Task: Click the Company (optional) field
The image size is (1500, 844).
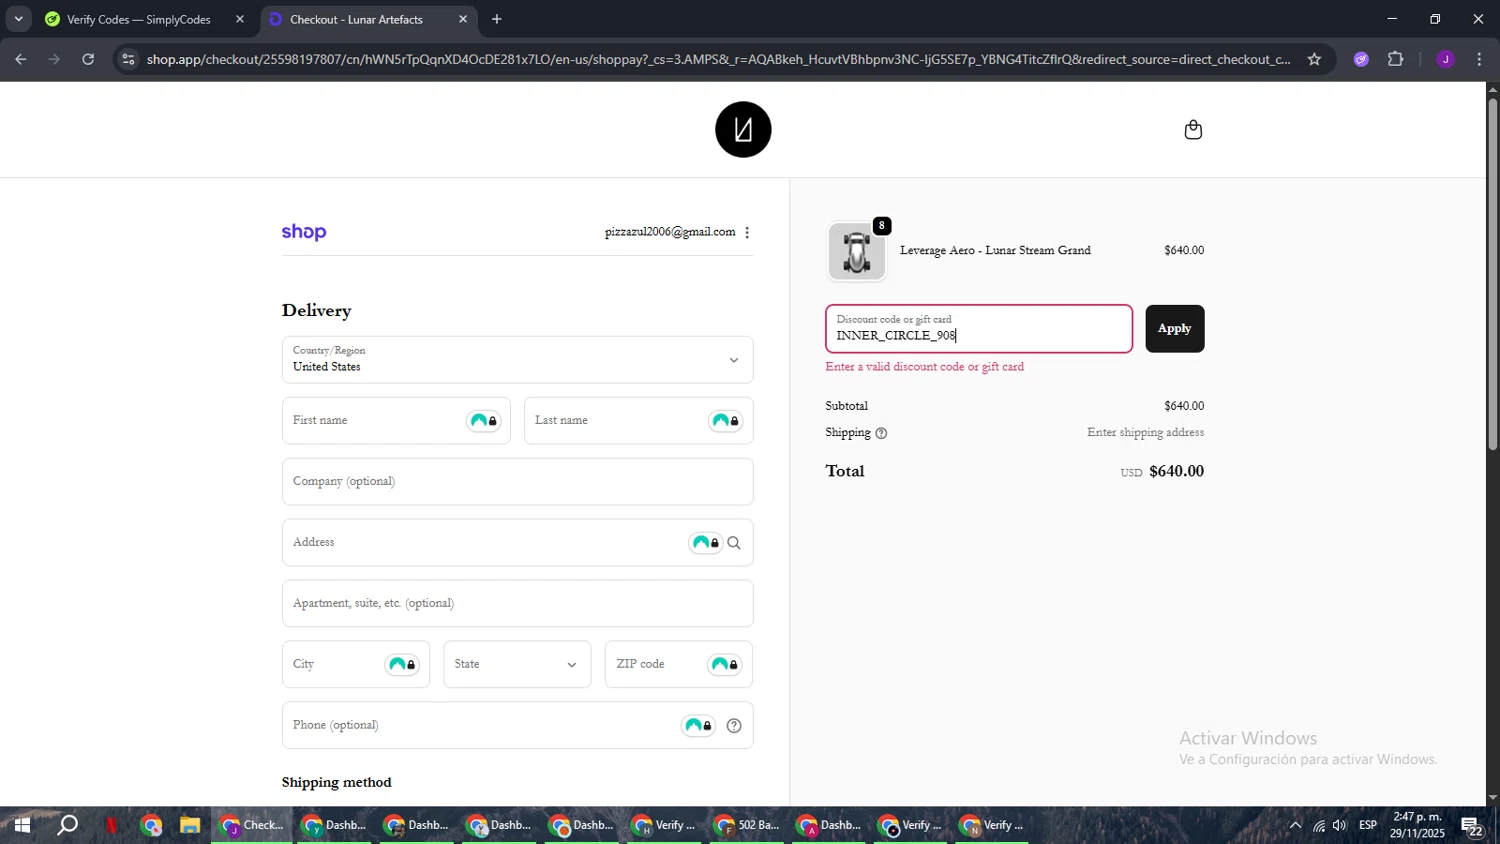Action: [517, 482]
